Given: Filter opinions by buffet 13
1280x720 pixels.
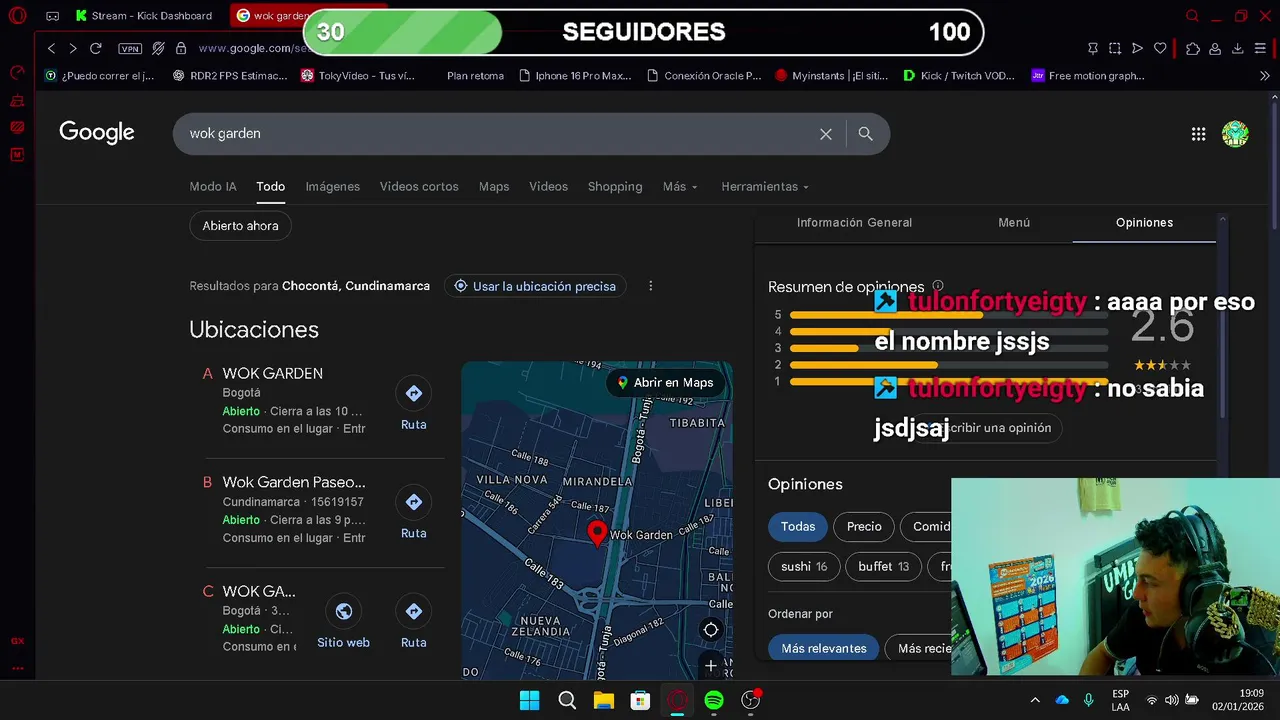Looking at the screenshot, I should tap(883, 567).
